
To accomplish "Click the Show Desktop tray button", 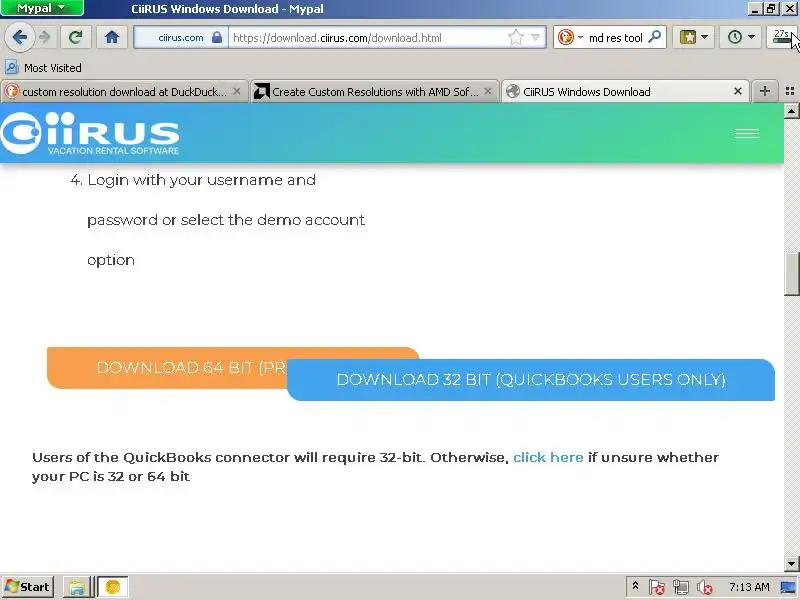I will [x=789, y=587].
